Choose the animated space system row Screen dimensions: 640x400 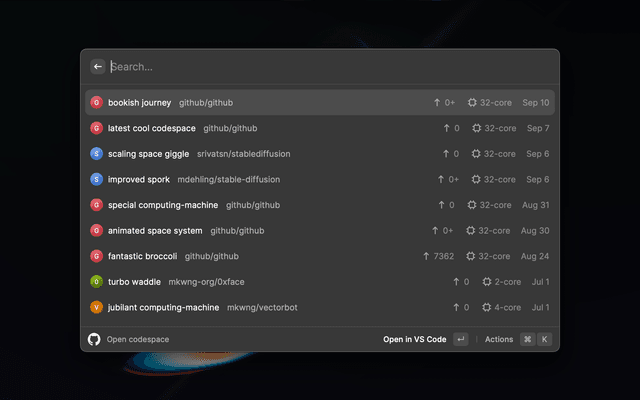click(x=155, y=230)
